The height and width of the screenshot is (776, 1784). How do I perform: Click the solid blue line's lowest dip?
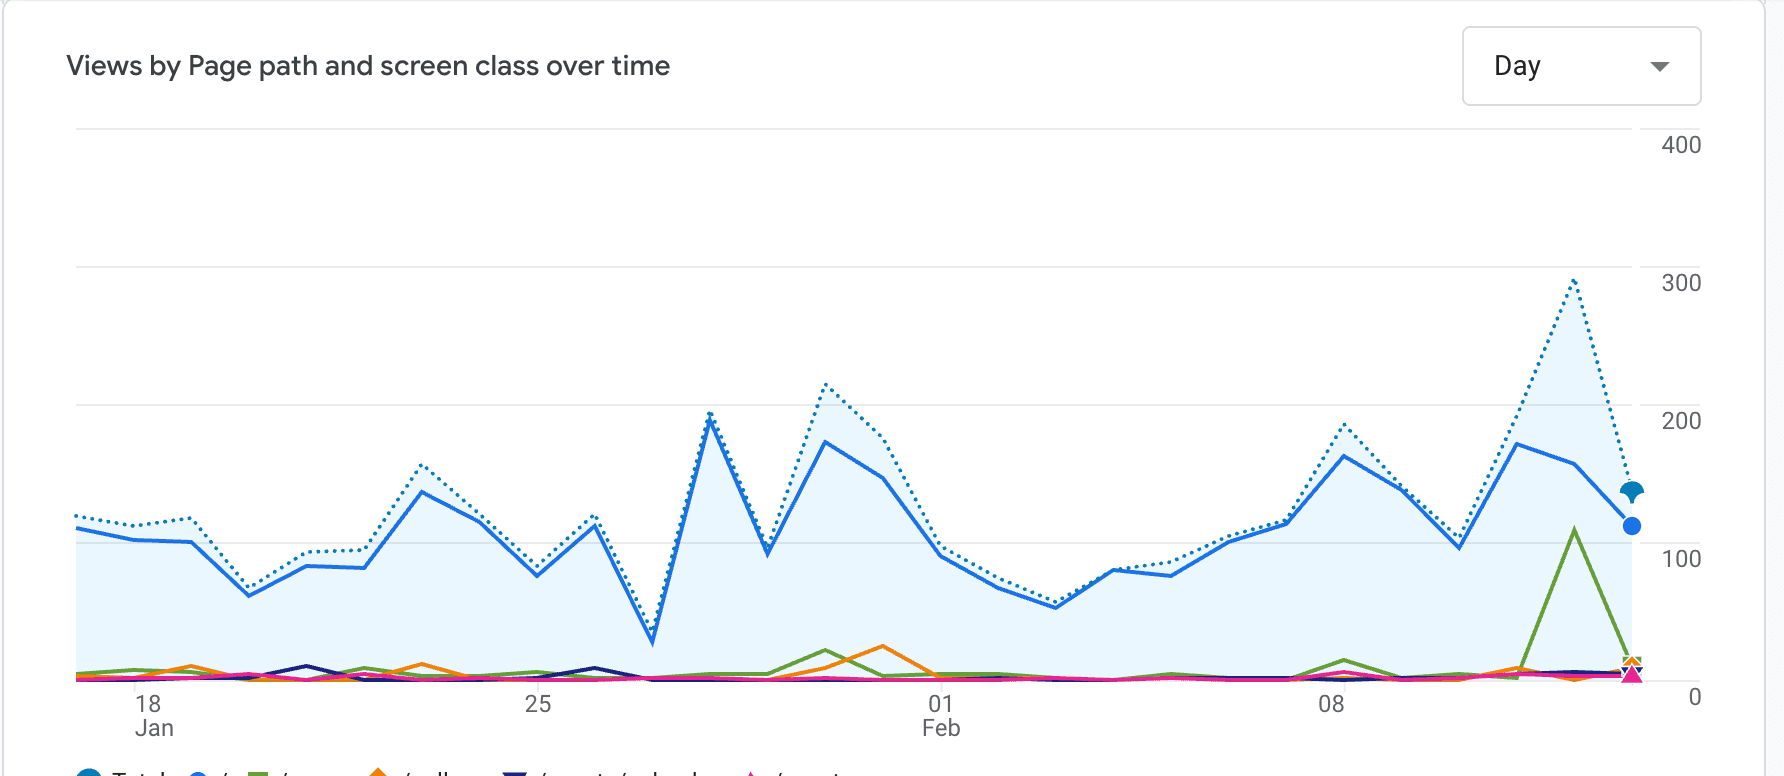(x=652, y=641)
